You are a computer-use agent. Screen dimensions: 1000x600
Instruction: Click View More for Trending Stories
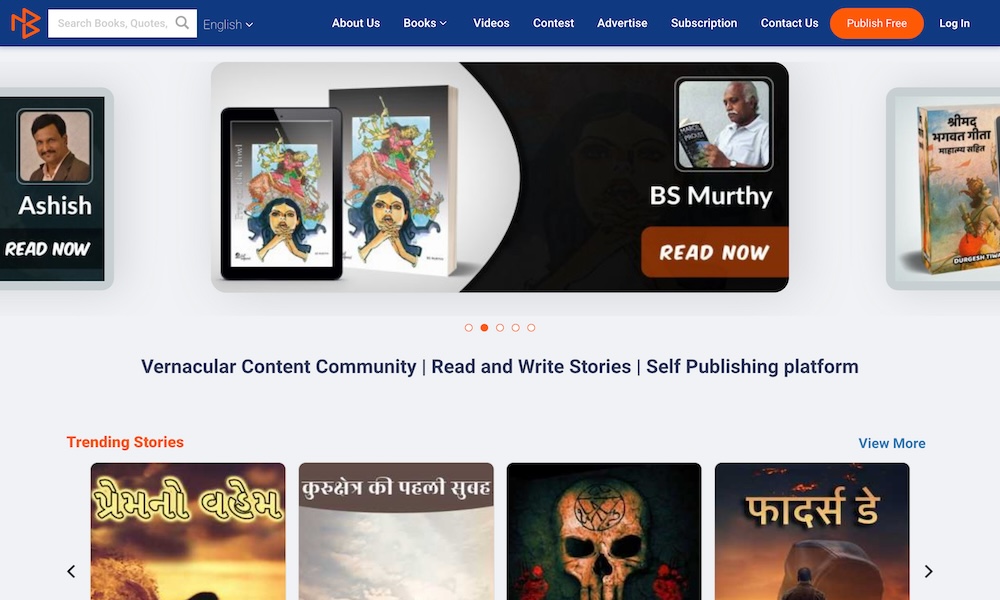892,443
